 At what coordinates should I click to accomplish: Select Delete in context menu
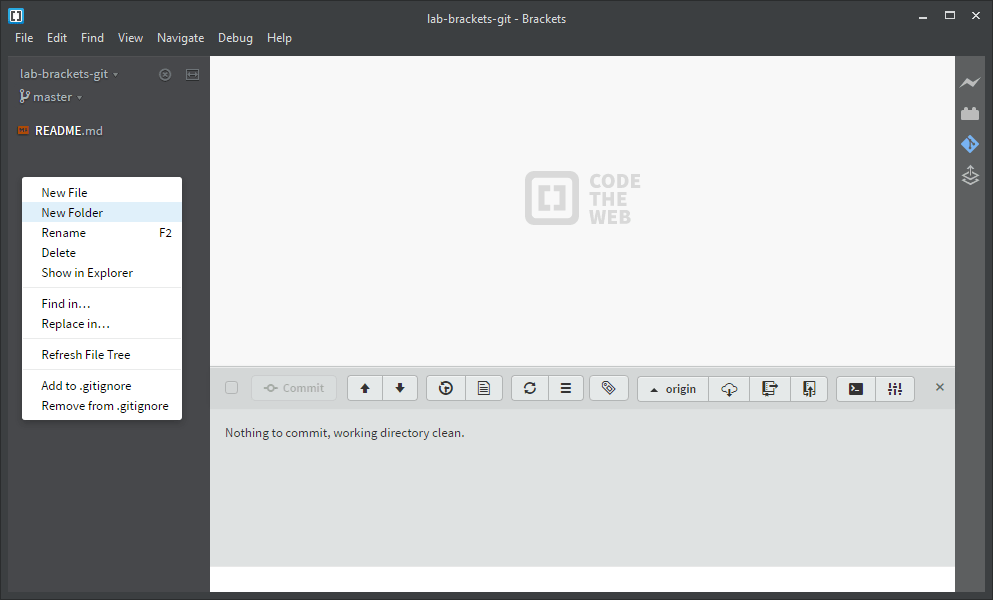coord(102,253)
